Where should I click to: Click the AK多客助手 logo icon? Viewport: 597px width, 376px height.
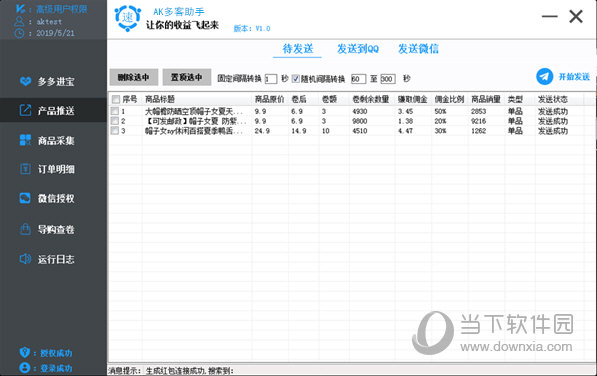128,18
